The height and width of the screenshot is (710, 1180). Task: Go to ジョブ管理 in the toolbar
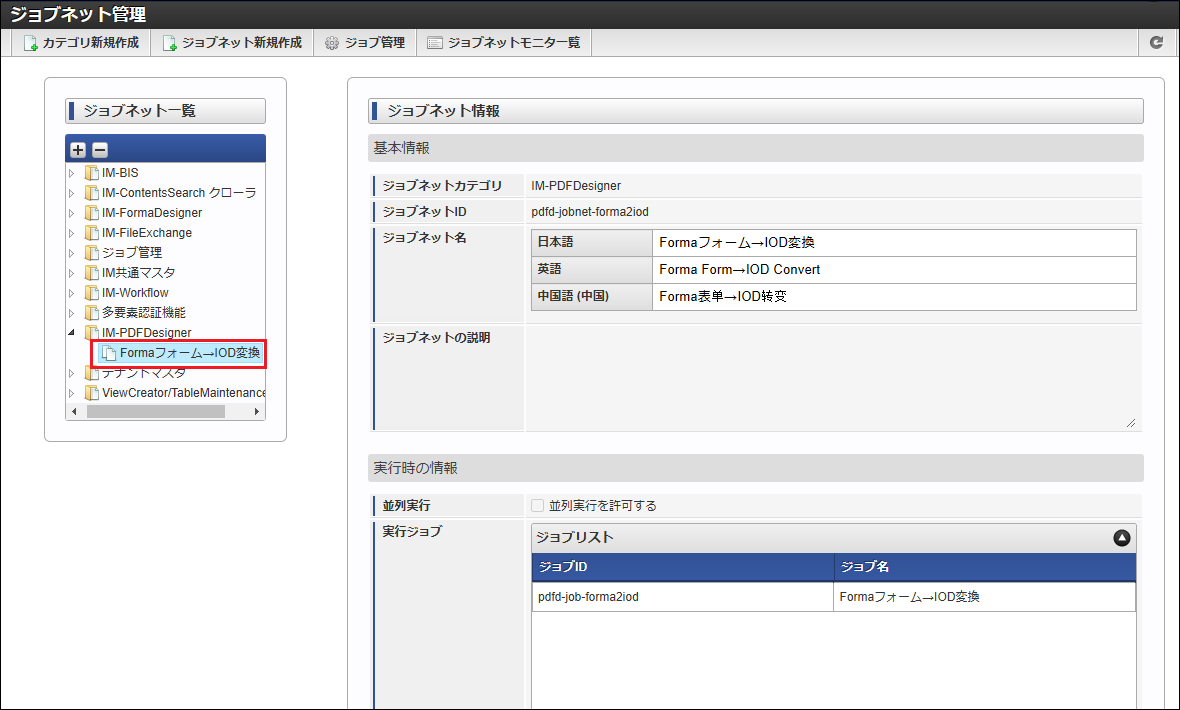point(365,43)
